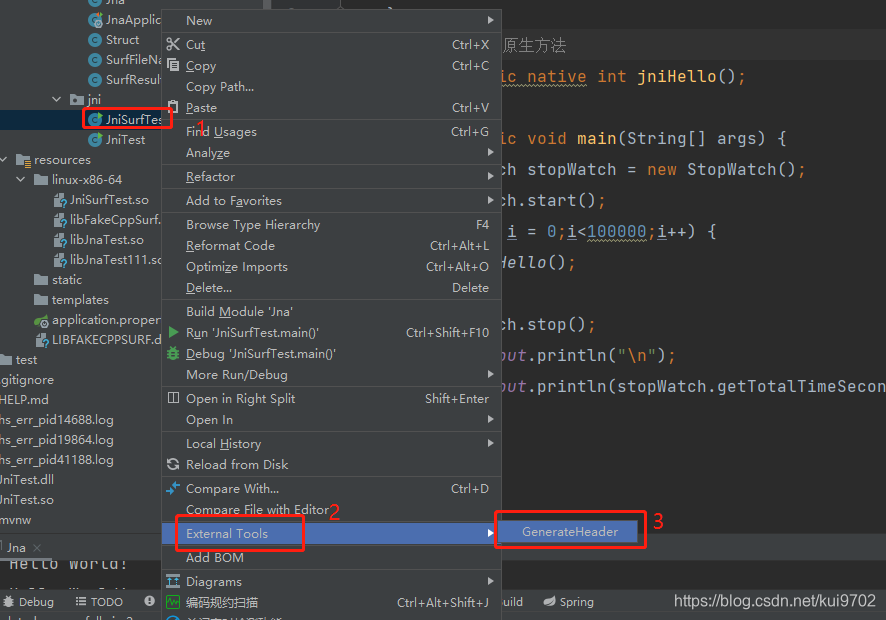The height and width of the screenshot is (620, 886).
Task: Click the application.properties spring icon
Action: [x=41, y=321]
